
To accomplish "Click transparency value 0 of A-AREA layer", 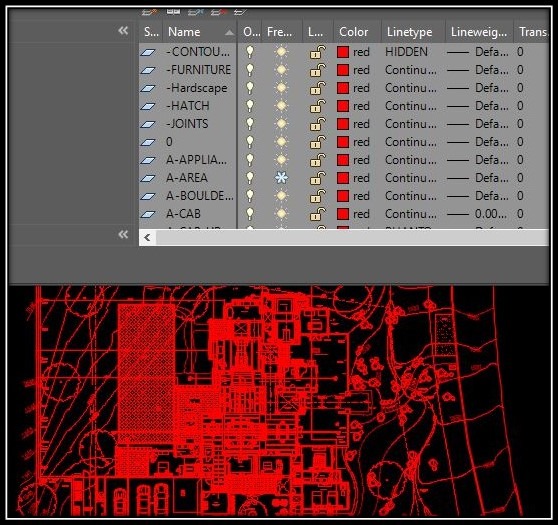I will pyautogui.click(x=520, y=178).
